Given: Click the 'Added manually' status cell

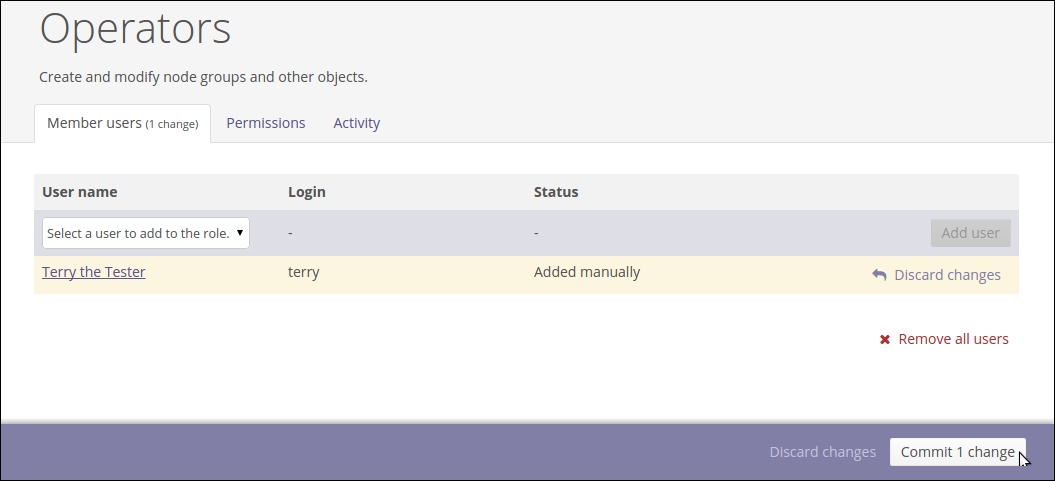Looking at the screenshot, I should tap(586, 272).
